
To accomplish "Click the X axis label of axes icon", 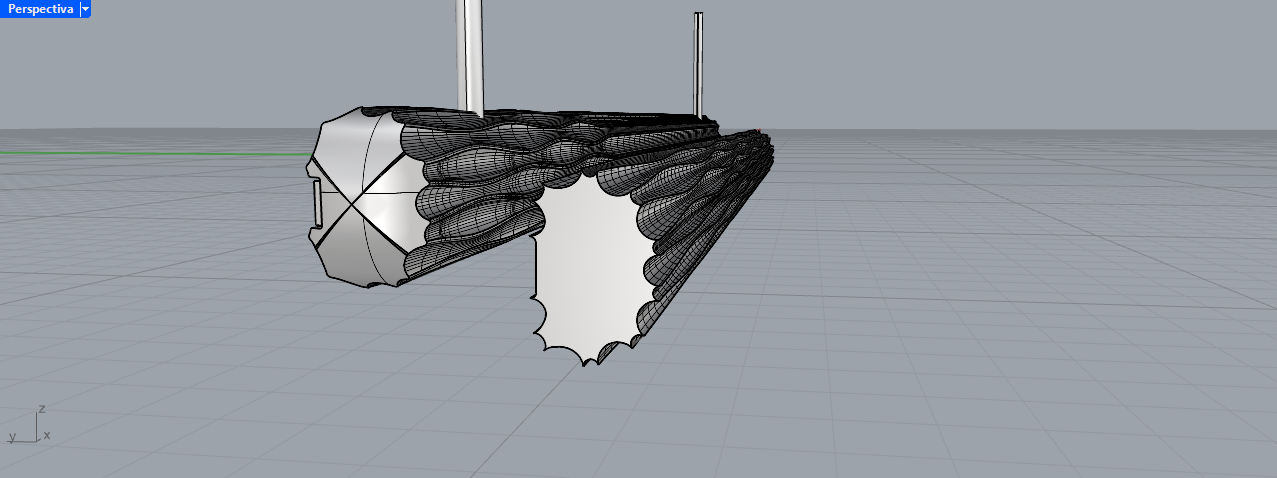I will [x=47, y=436].
